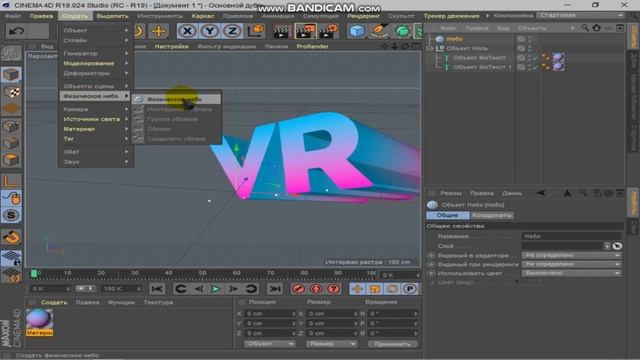Image resolution: width=640 pixels, height=360 pixels.
Task: Expand the Деформаторы submenu
Action: click(96, 73)
